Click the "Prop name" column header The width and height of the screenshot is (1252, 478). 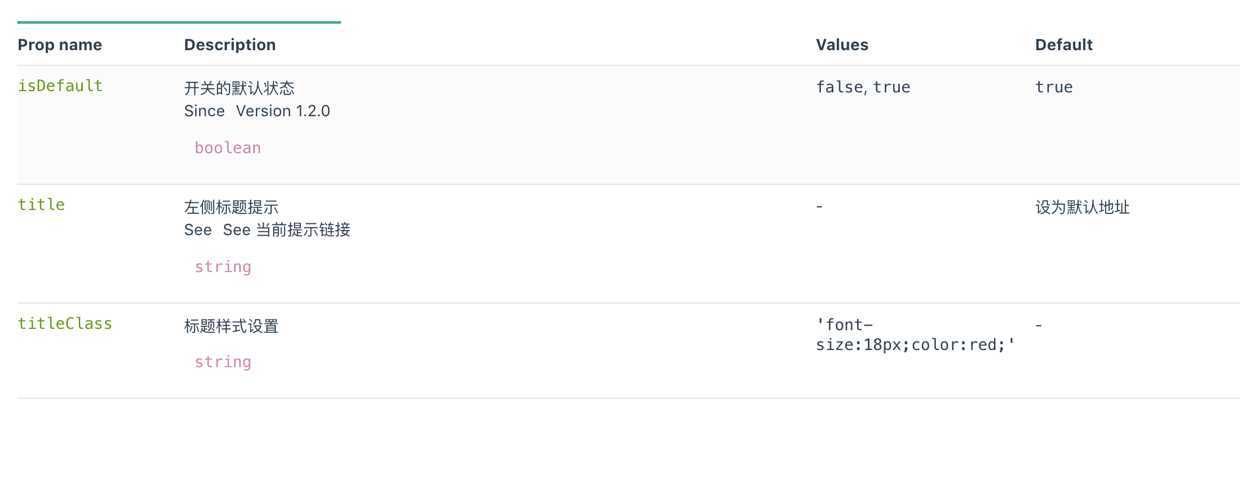click(60, 45)
